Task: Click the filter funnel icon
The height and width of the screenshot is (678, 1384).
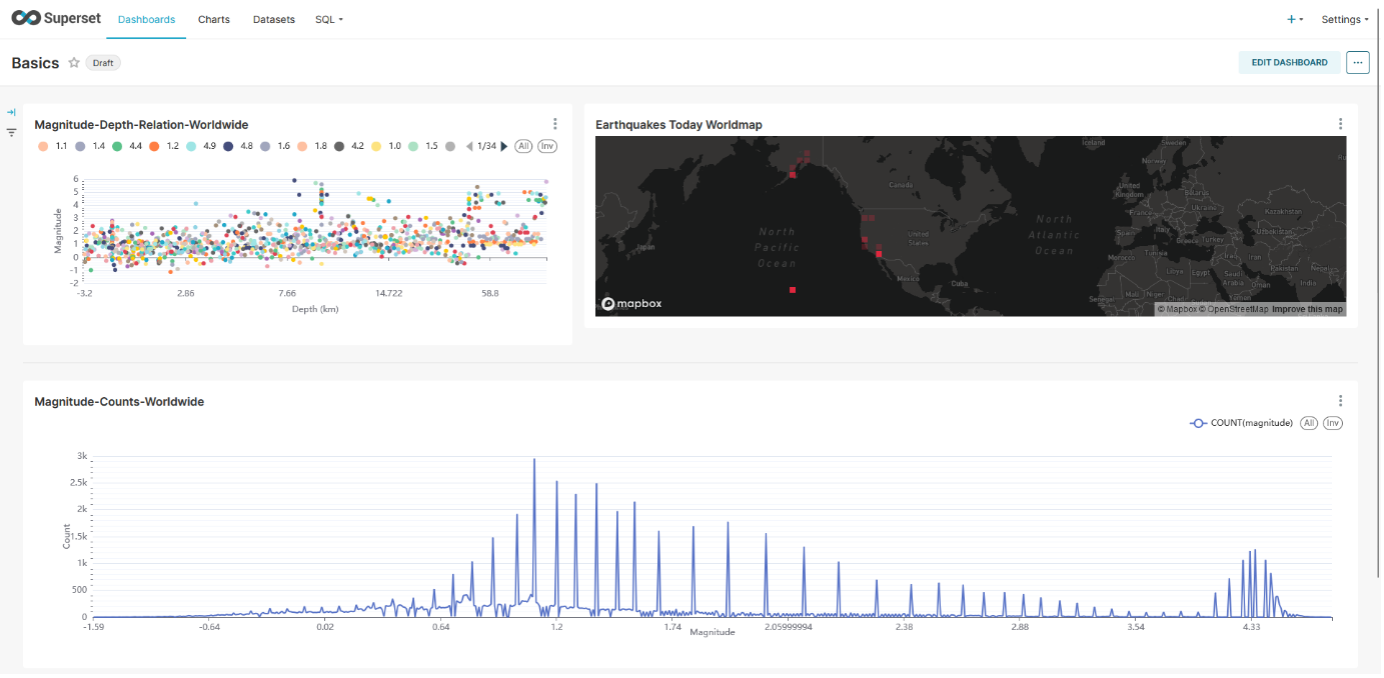Action: pyautogui.click(x=11, y=132)
